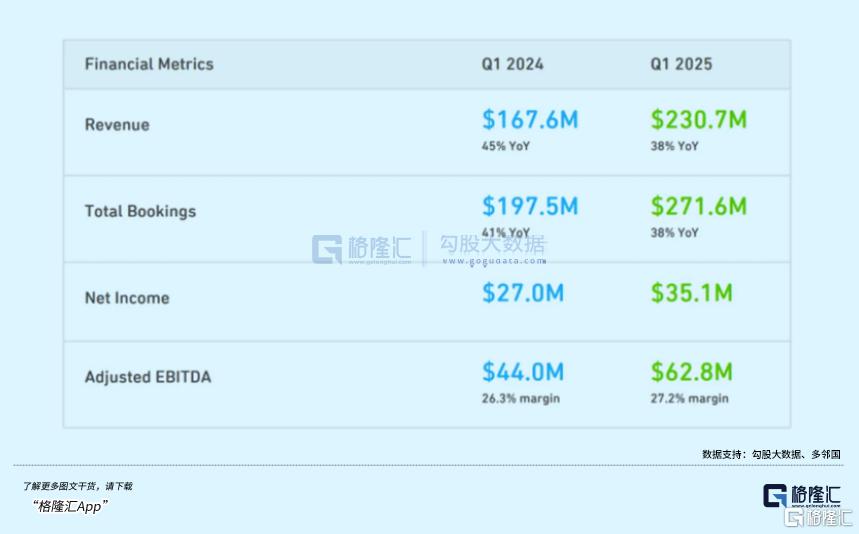
Task: Click the Total Bookings row label
Action: pyautogui.click(x=140, y=211)
